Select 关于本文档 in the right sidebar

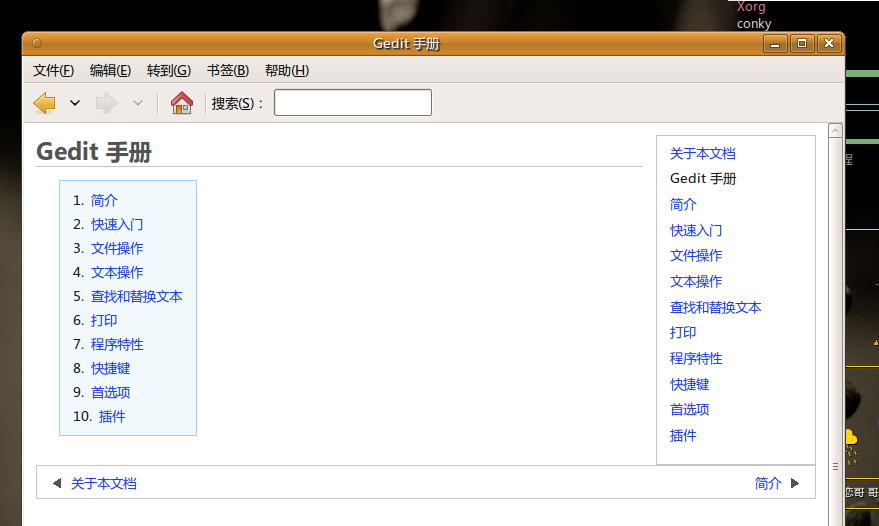702,154
